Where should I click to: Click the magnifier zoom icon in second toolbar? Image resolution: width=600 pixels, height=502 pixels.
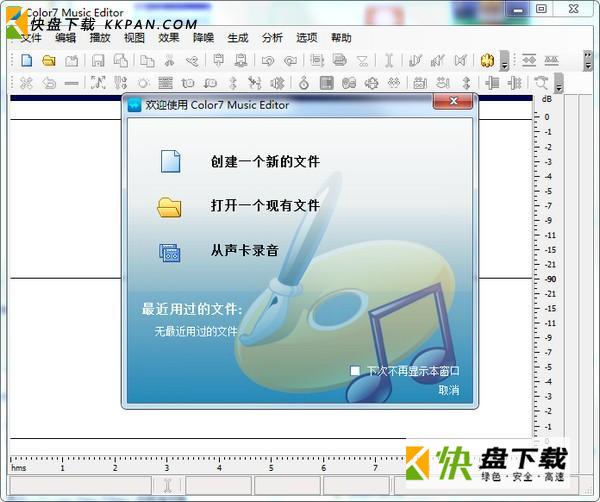(x=541, y=83)
